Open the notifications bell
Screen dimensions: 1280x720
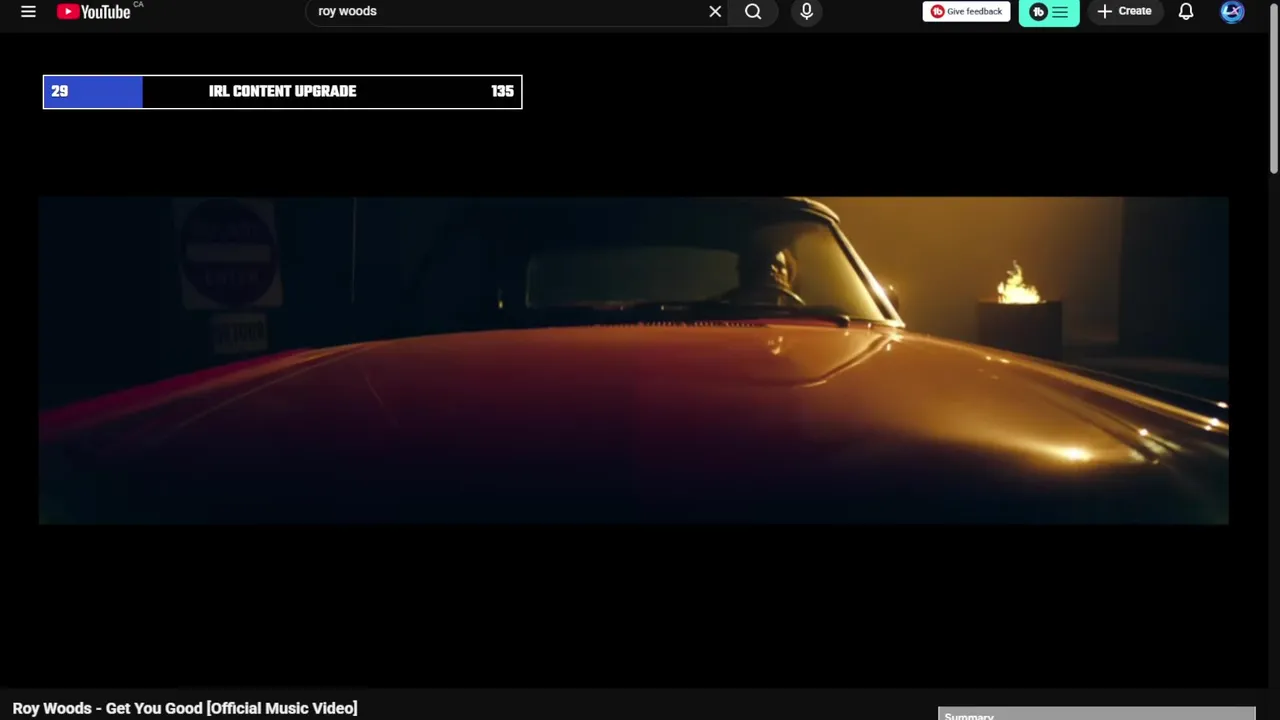point(1186,12)
